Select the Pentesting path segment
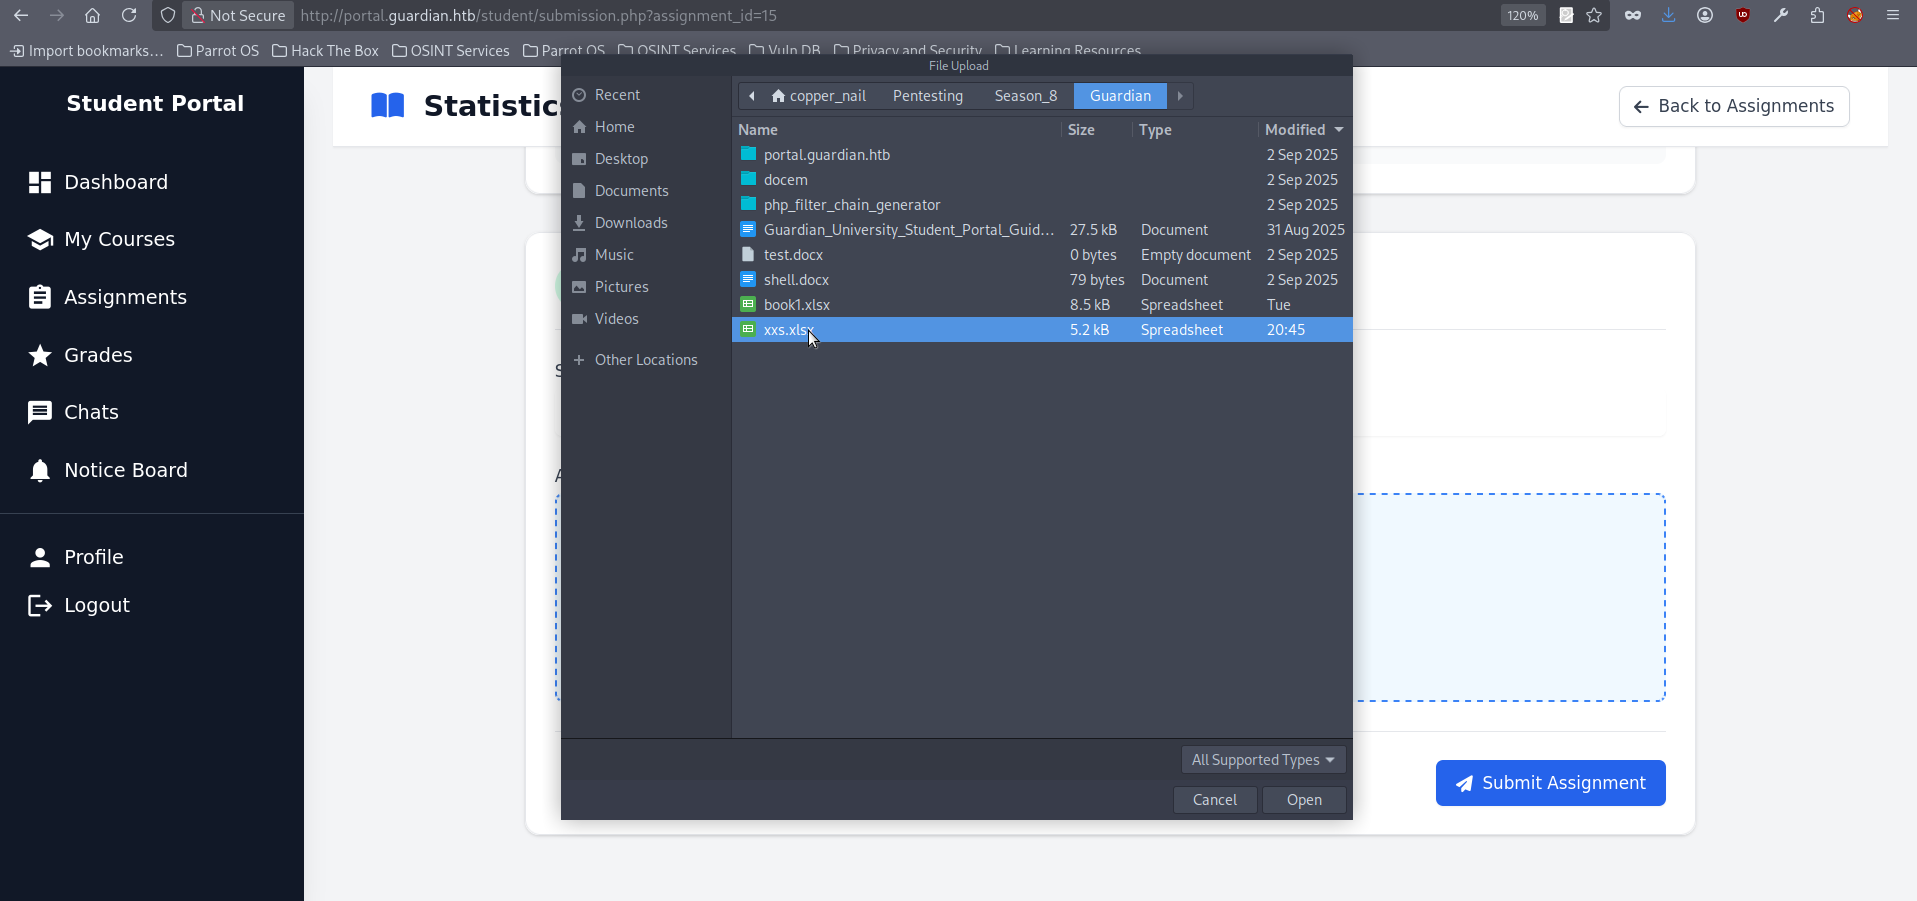1917x901 pixels. pyautogui.click(x=927, y=96)
